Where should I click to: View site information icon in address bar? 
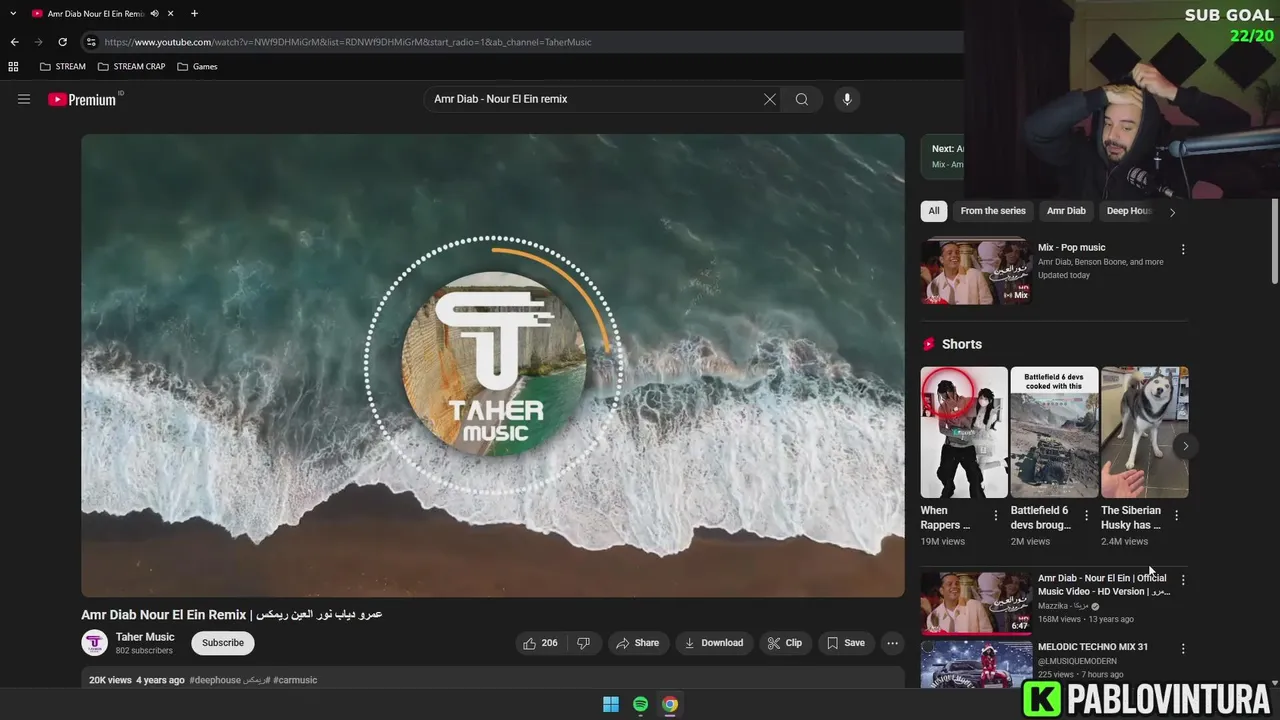click(91, 42)
